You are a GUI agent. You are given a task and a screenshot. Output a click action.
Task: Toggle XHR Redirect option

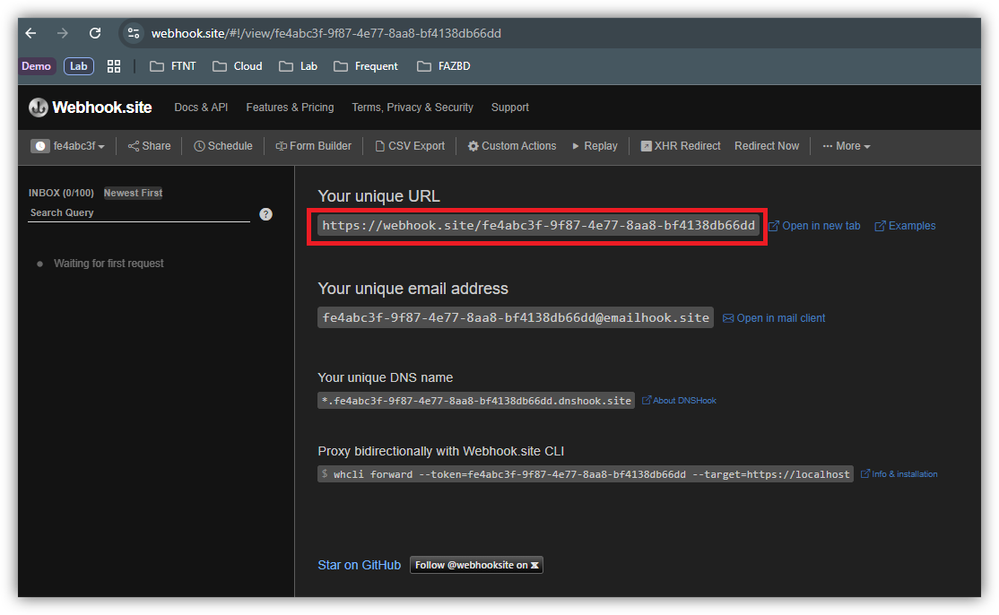[680, 146]
